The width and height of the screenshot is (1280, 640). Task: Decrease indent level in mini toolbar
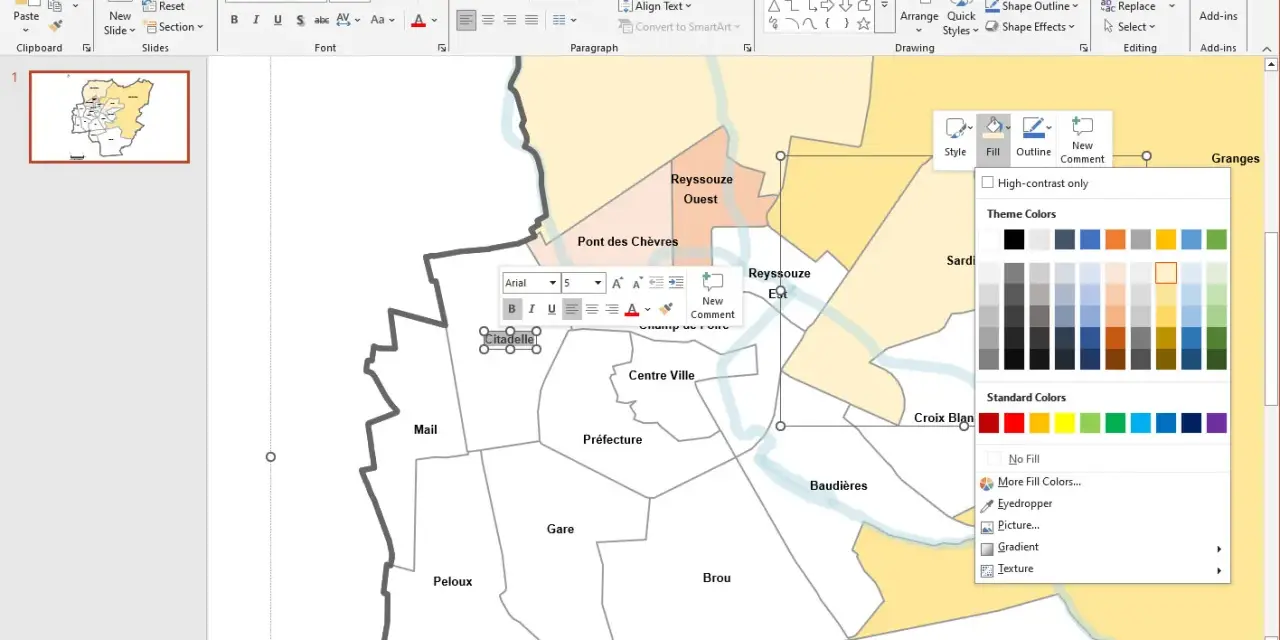[x=656, y=283]
